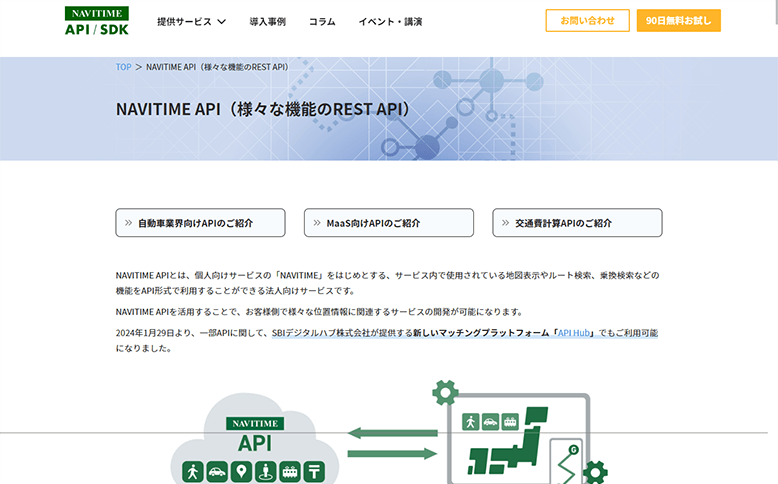Go to イベント・講演 page
This screenshot has height=484, width=778.
coord(390,21)
